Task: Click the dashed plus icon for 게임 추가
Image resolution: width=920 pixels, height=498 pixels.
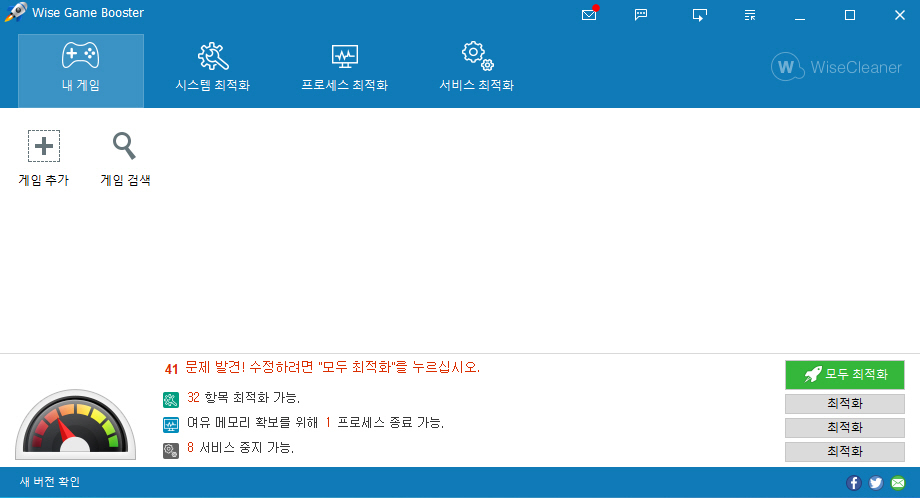Action: coord(44,146)
